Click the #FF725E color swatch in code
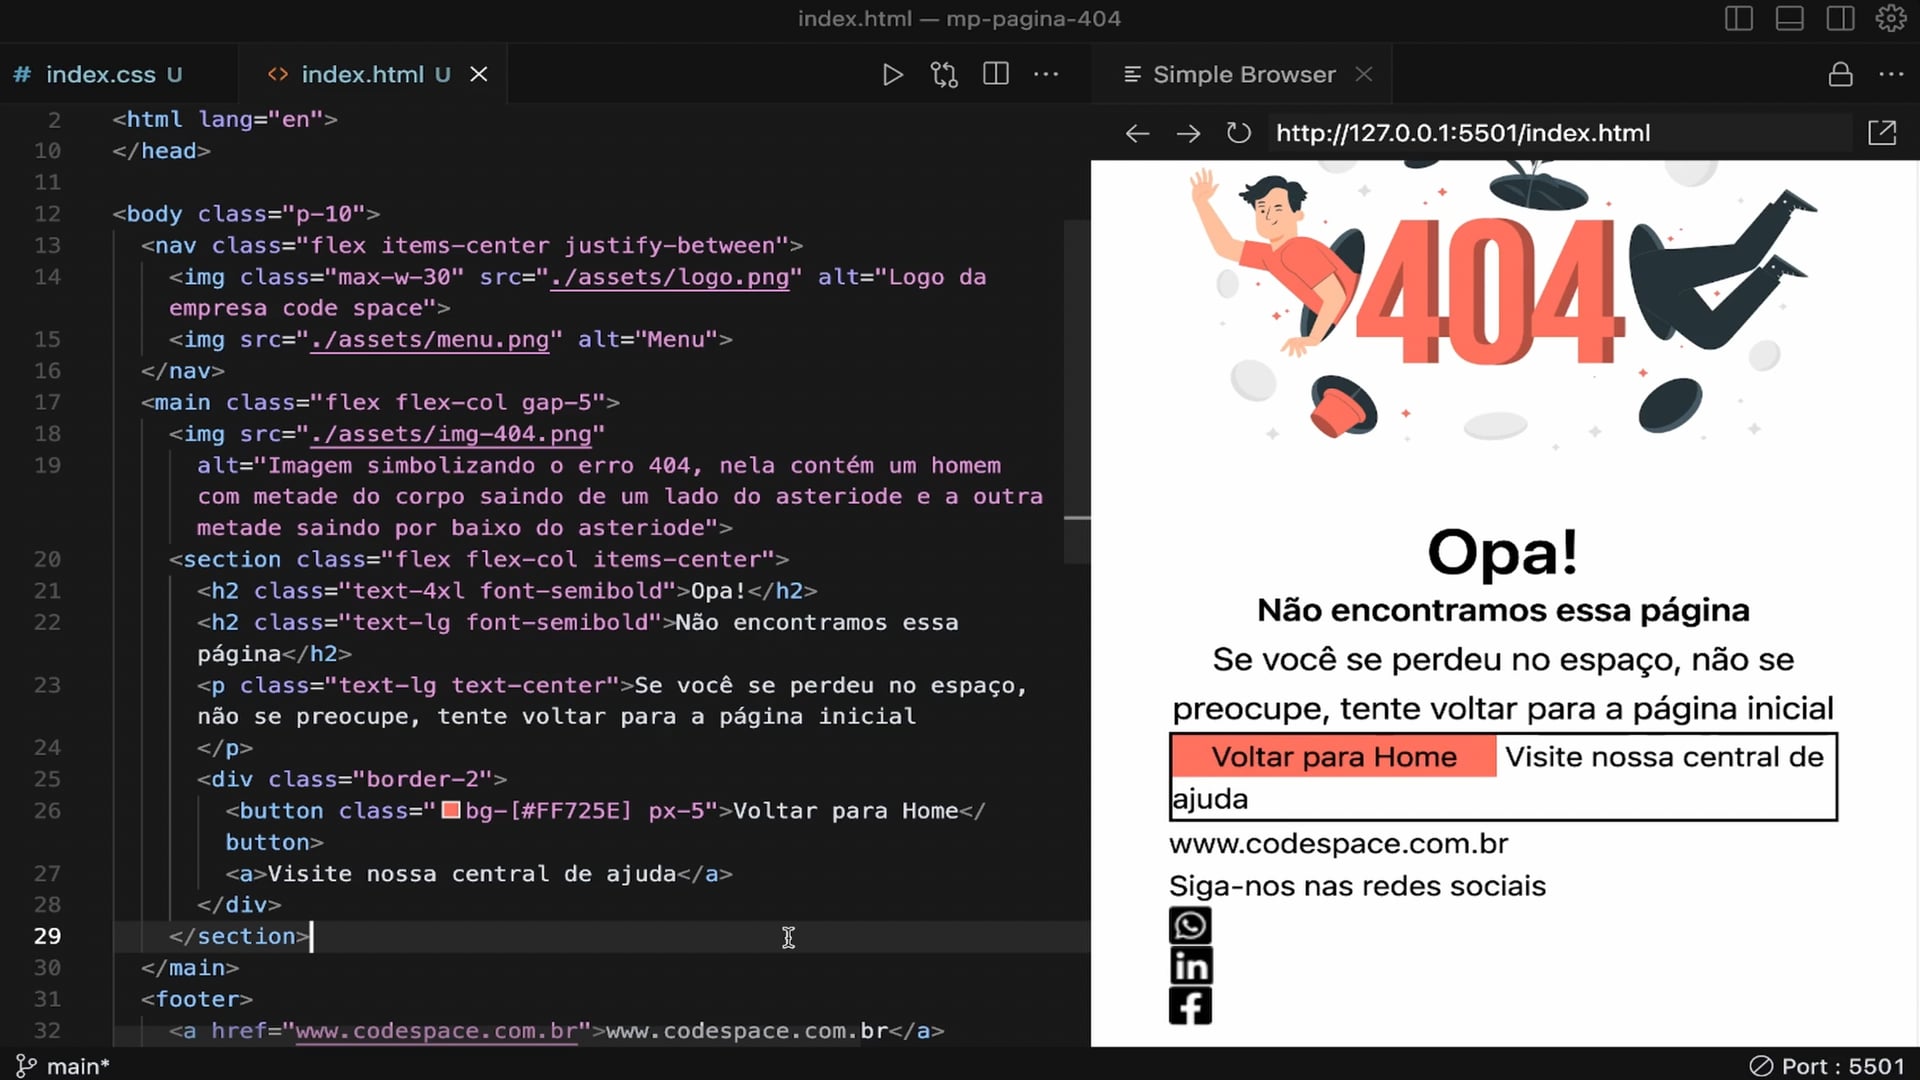 coord(451,811)
